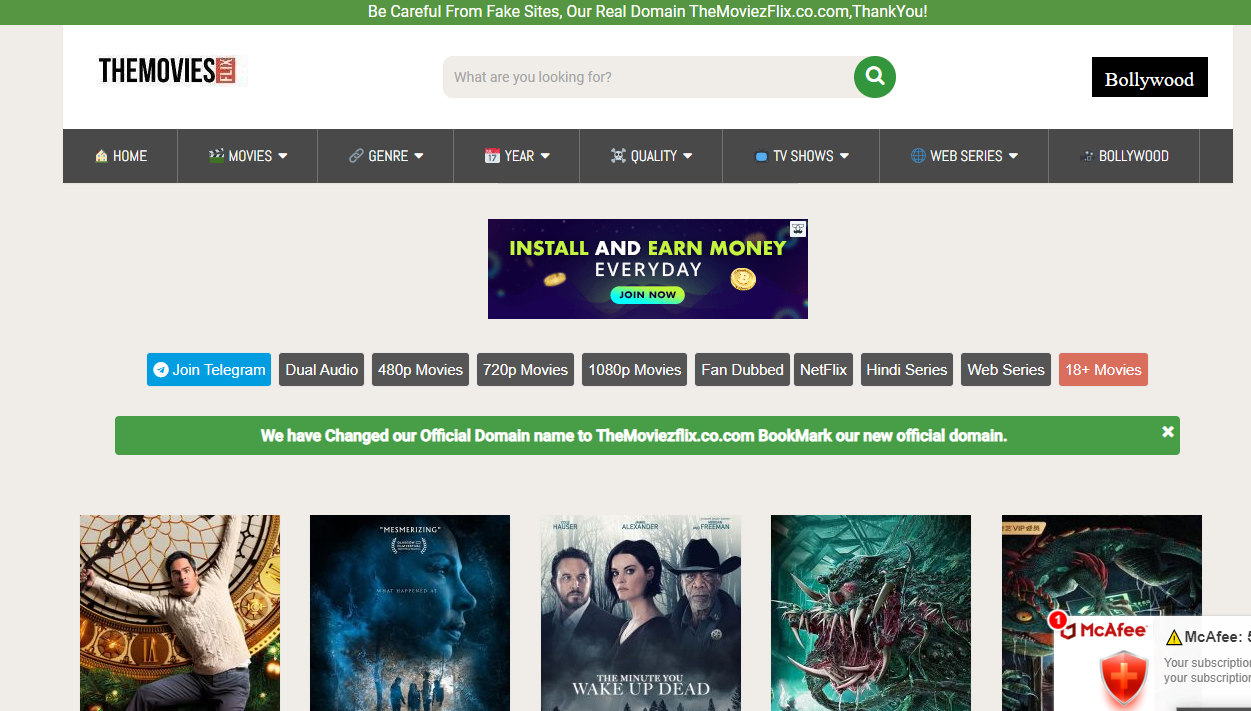
Task: Expand the TV SHOWS dropdown arrow
Action: 844,156
